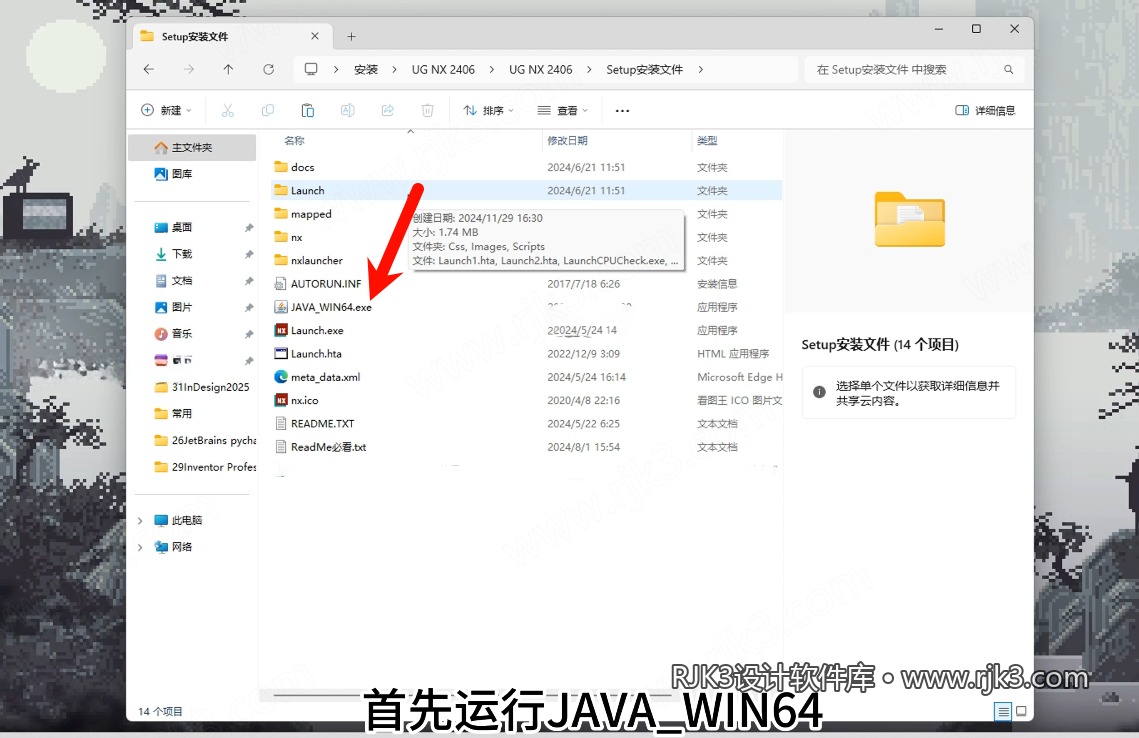The width and height of the screenshot is (1139, 738).
Task: Go forward with the right arrow
Action: coord(189,69)
